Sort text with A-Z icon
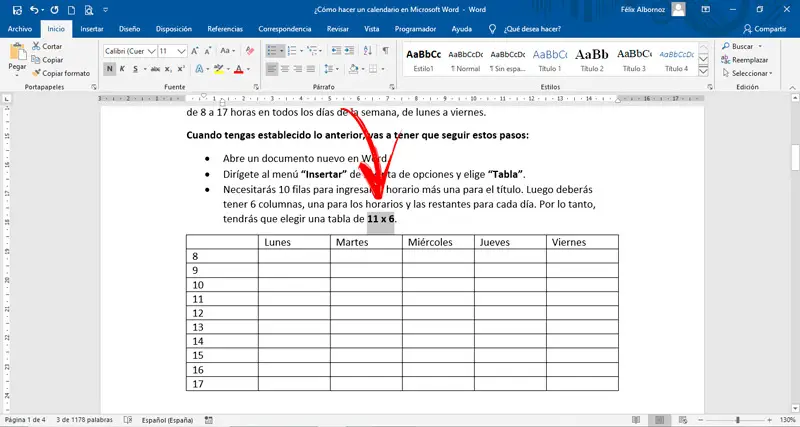The height and width of the screenshot is (427, 800). coord(367,51)
